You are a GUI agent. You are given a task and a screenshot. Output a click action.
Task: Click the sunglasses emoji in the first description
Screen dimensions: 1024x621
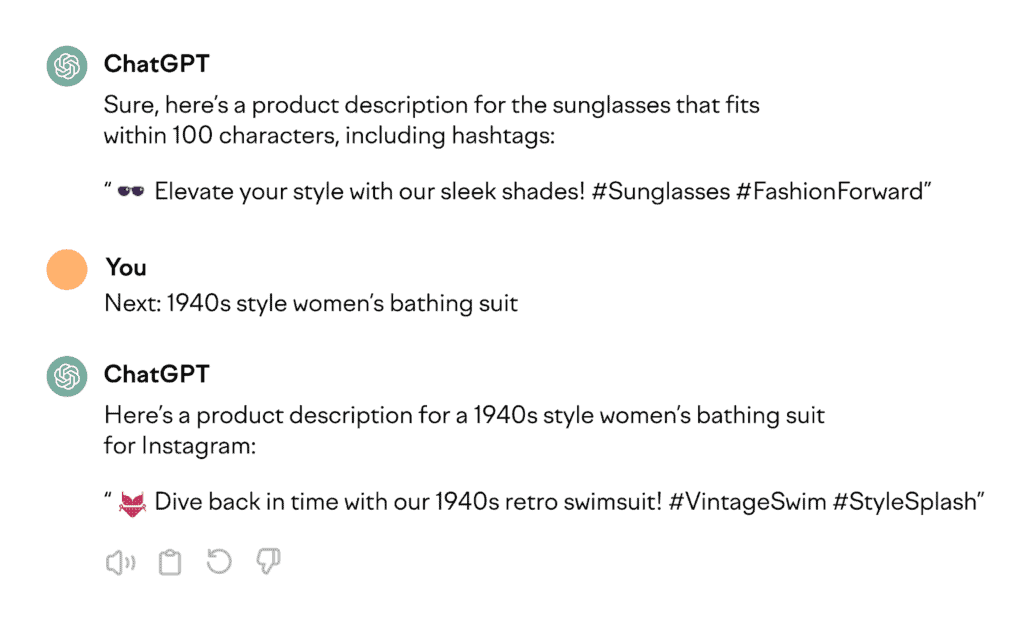pyautogui.click(x=131, y=192)
